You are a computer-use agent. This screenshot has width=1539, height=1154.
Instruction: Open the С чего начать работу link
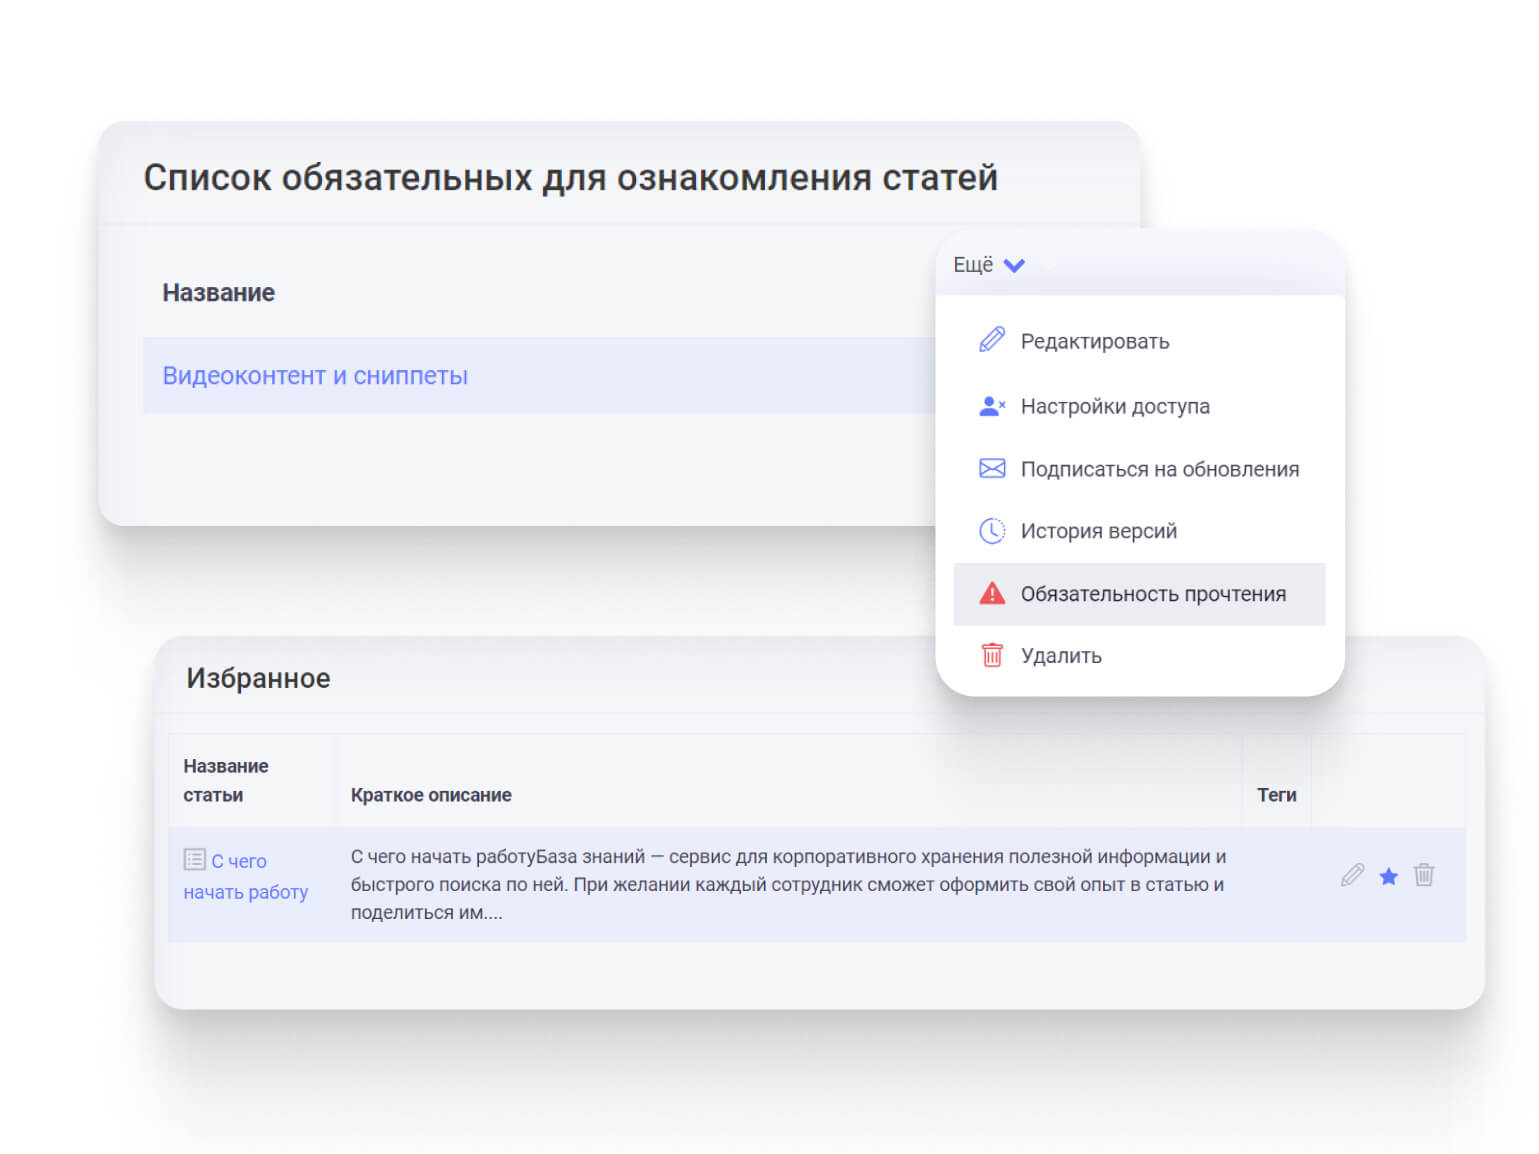tap(245, 876)
